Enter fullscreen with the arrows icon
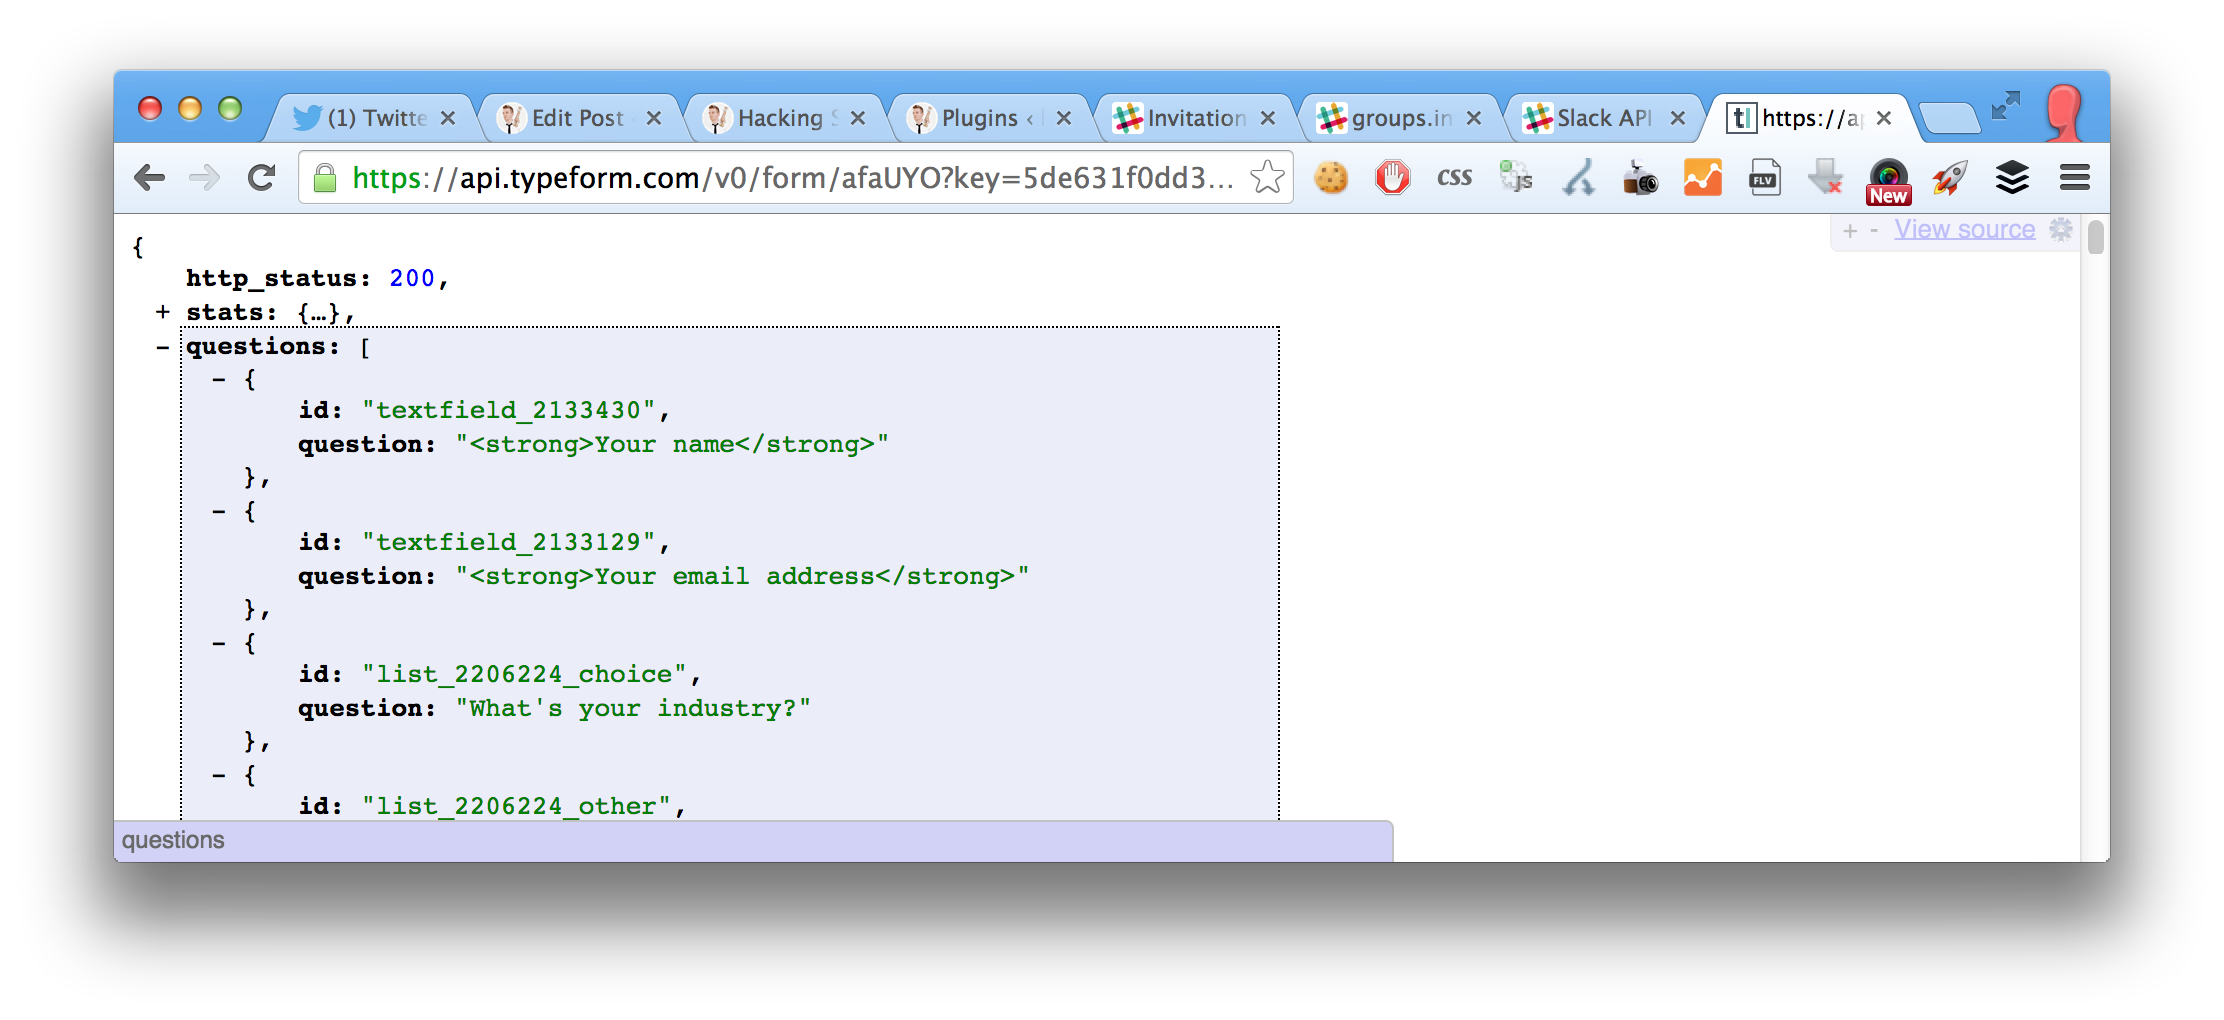 [2005, 105]
